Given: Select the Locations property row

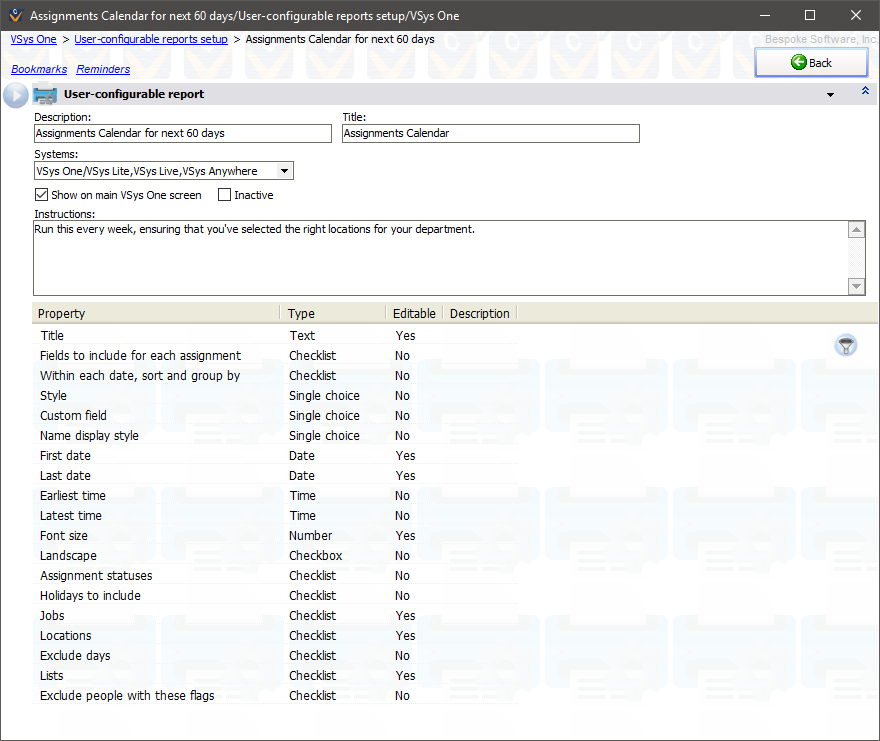Looking at the screenshot, I should (66, 636).
